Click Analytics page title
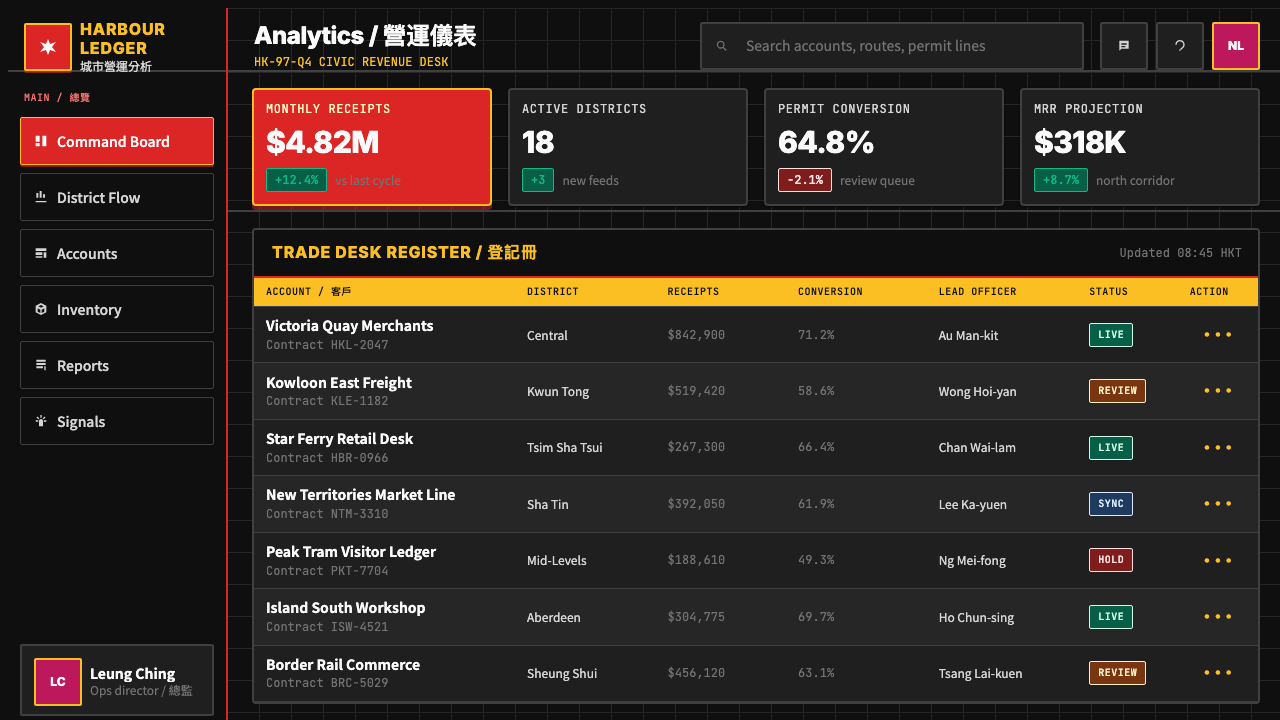Image resolution: width=1280 pixels, height=720 pixels. [365, 36]
